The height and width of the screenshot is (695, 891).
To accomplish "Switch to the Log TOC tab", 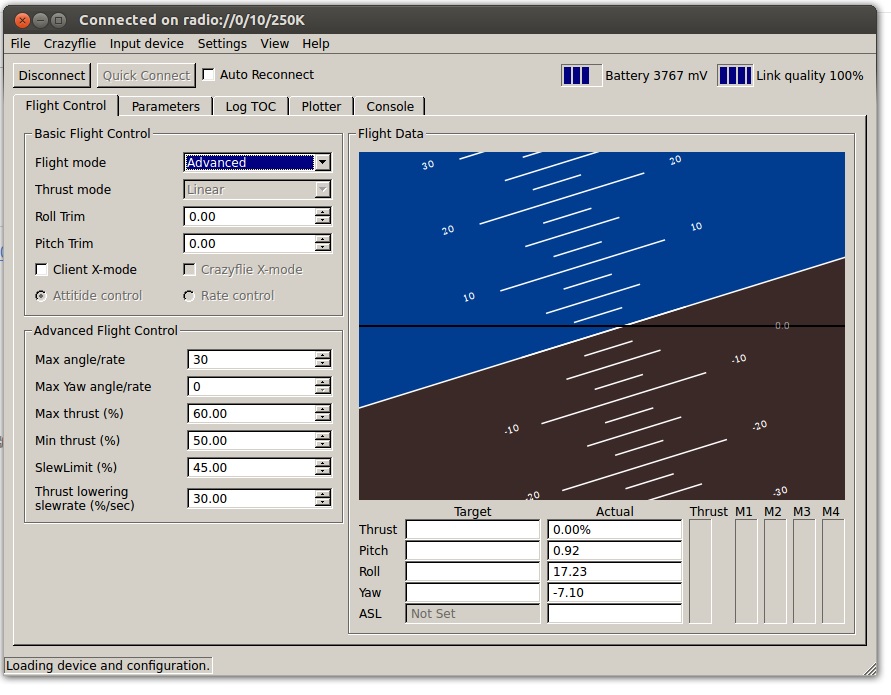I will pyautogui.click(x=251, y=106).
